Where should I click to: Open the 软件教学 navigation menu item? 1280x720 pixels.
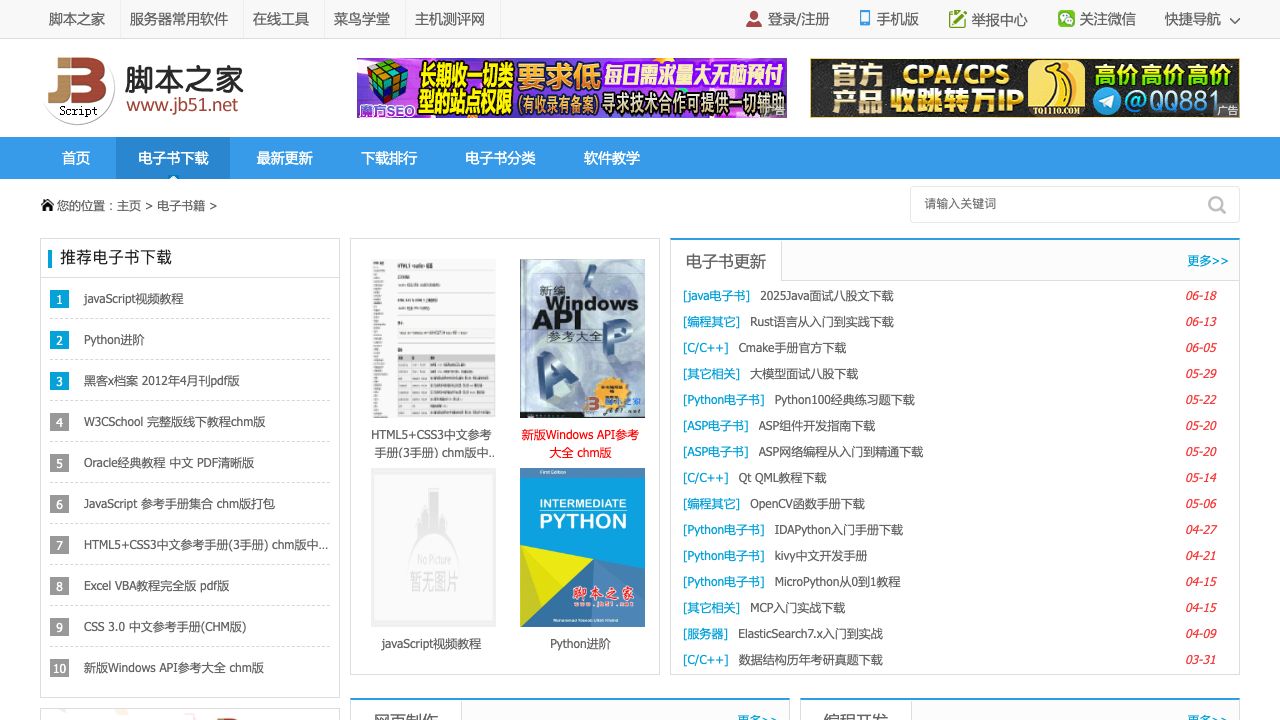pos(611,158)
